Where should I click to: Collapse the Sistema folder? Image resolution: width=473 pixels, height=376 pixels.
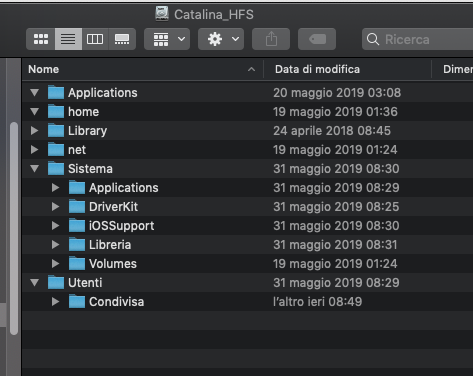(x=34, y=168)
